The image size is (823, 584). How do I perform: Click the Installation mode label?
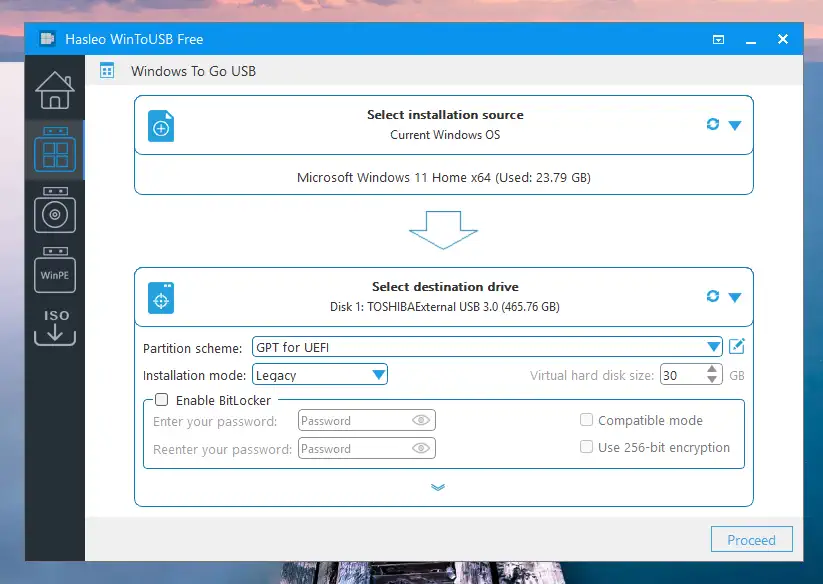[194, 375]
